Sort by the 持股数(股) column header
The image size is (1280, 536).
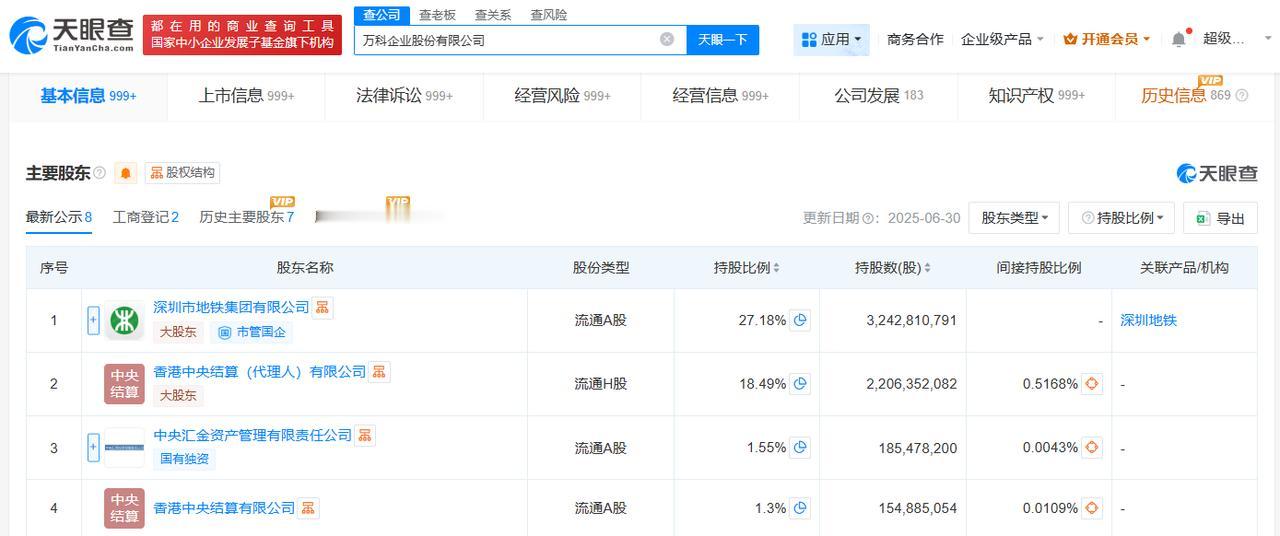pyautogui.click(x=892, y=268)
